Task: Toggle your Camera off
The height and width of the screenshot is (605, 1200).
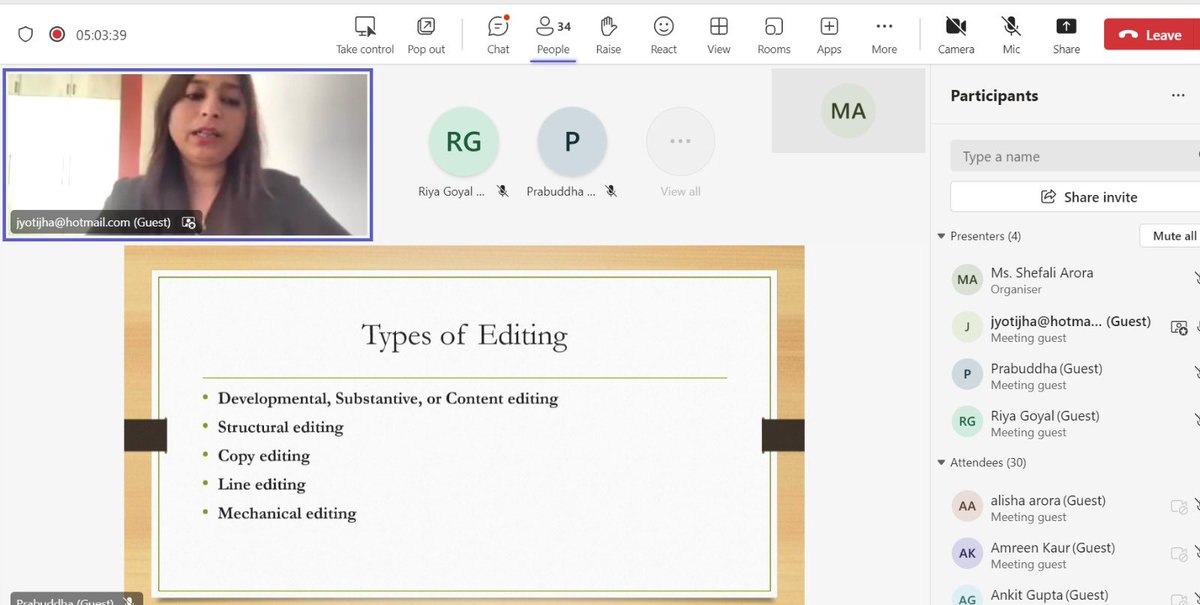Action: tap(956, 35)
